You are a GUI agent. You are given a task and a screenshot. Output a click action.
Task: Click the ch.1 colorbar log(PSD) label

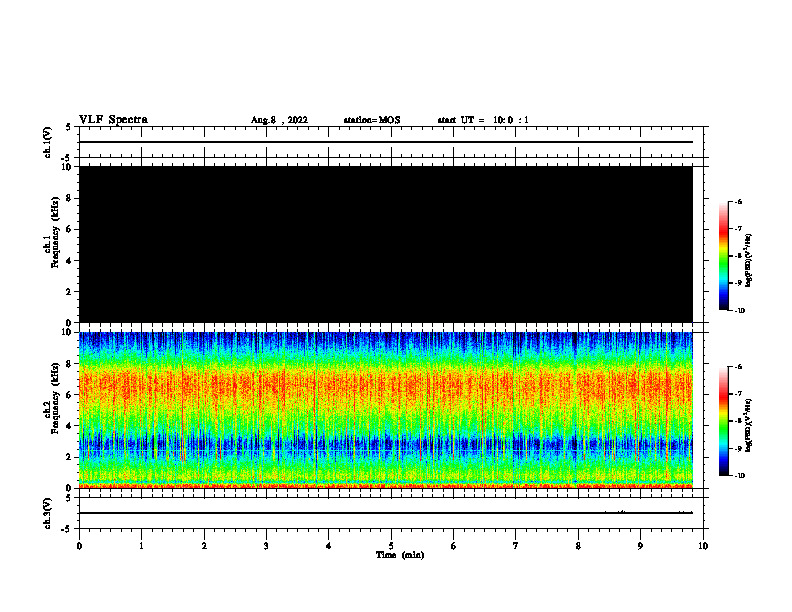tap(749, 260)
